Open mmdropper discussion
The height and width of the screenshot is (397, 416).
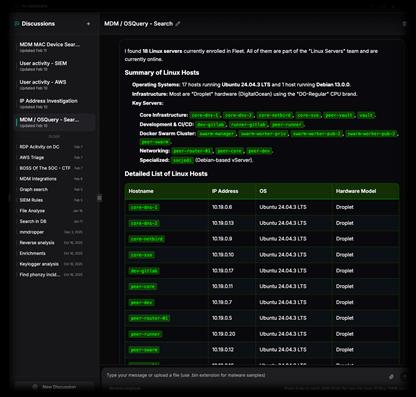click(51, 232)
